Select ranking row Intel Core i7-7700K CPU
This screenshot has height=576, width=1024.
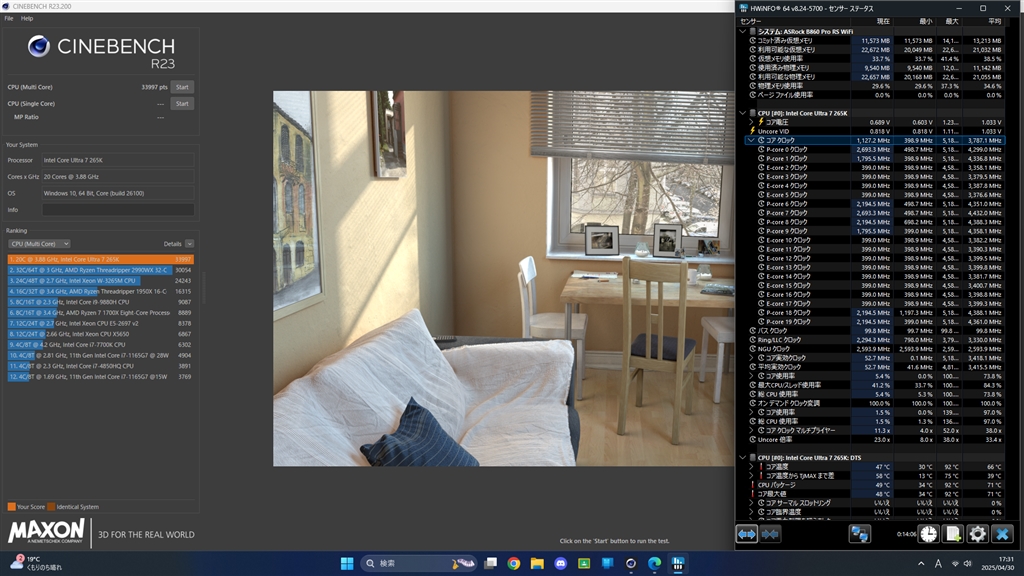101,344
